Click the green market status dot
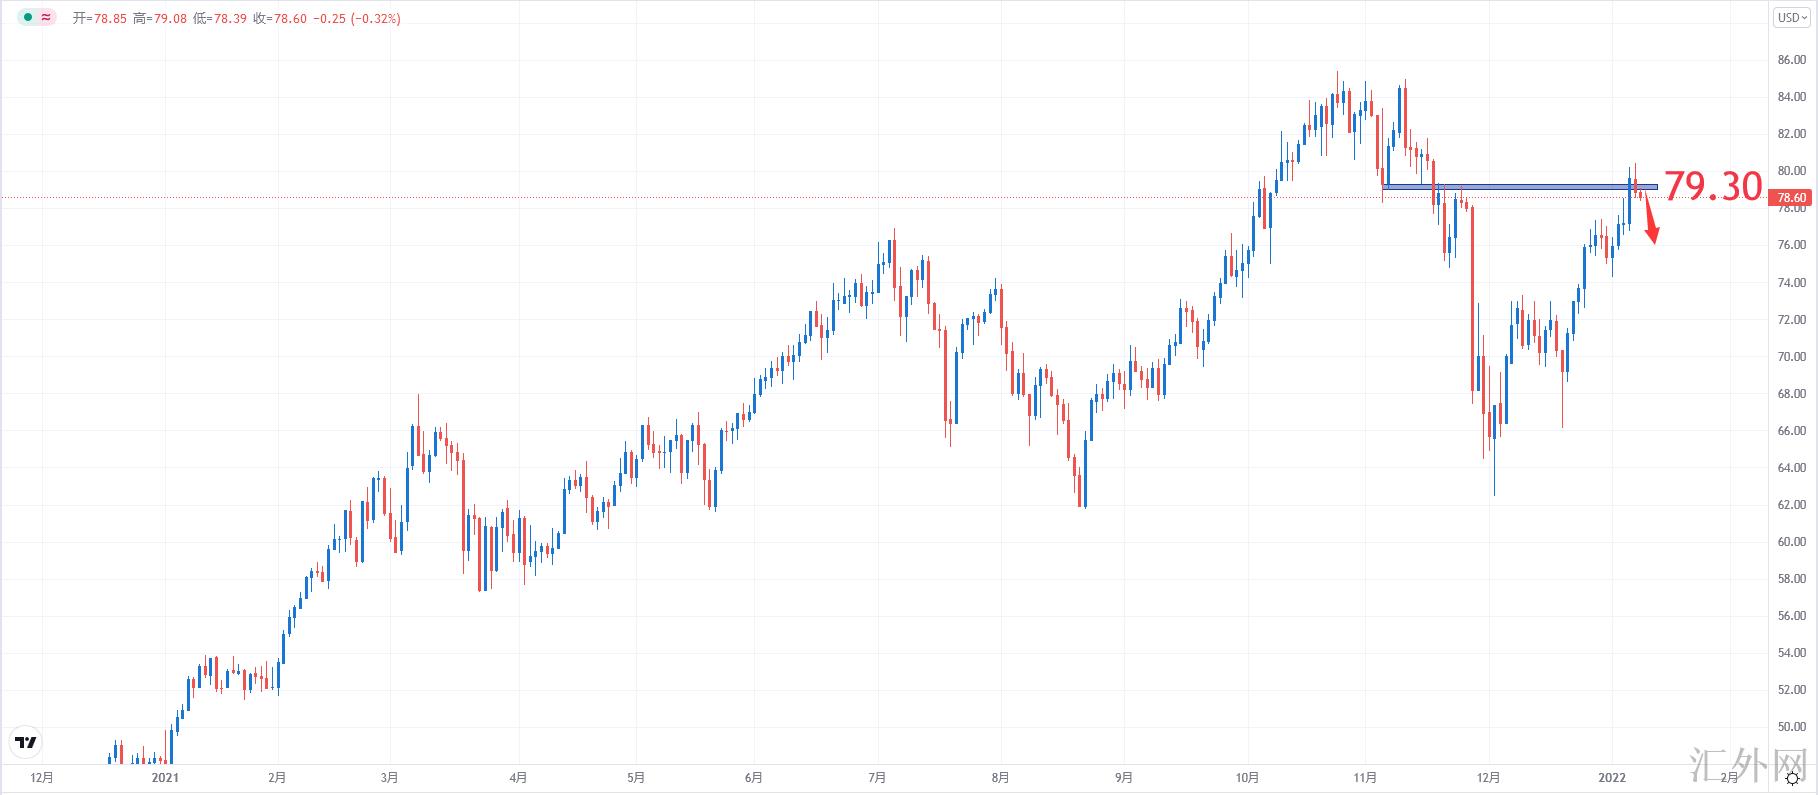 point(28,18)
